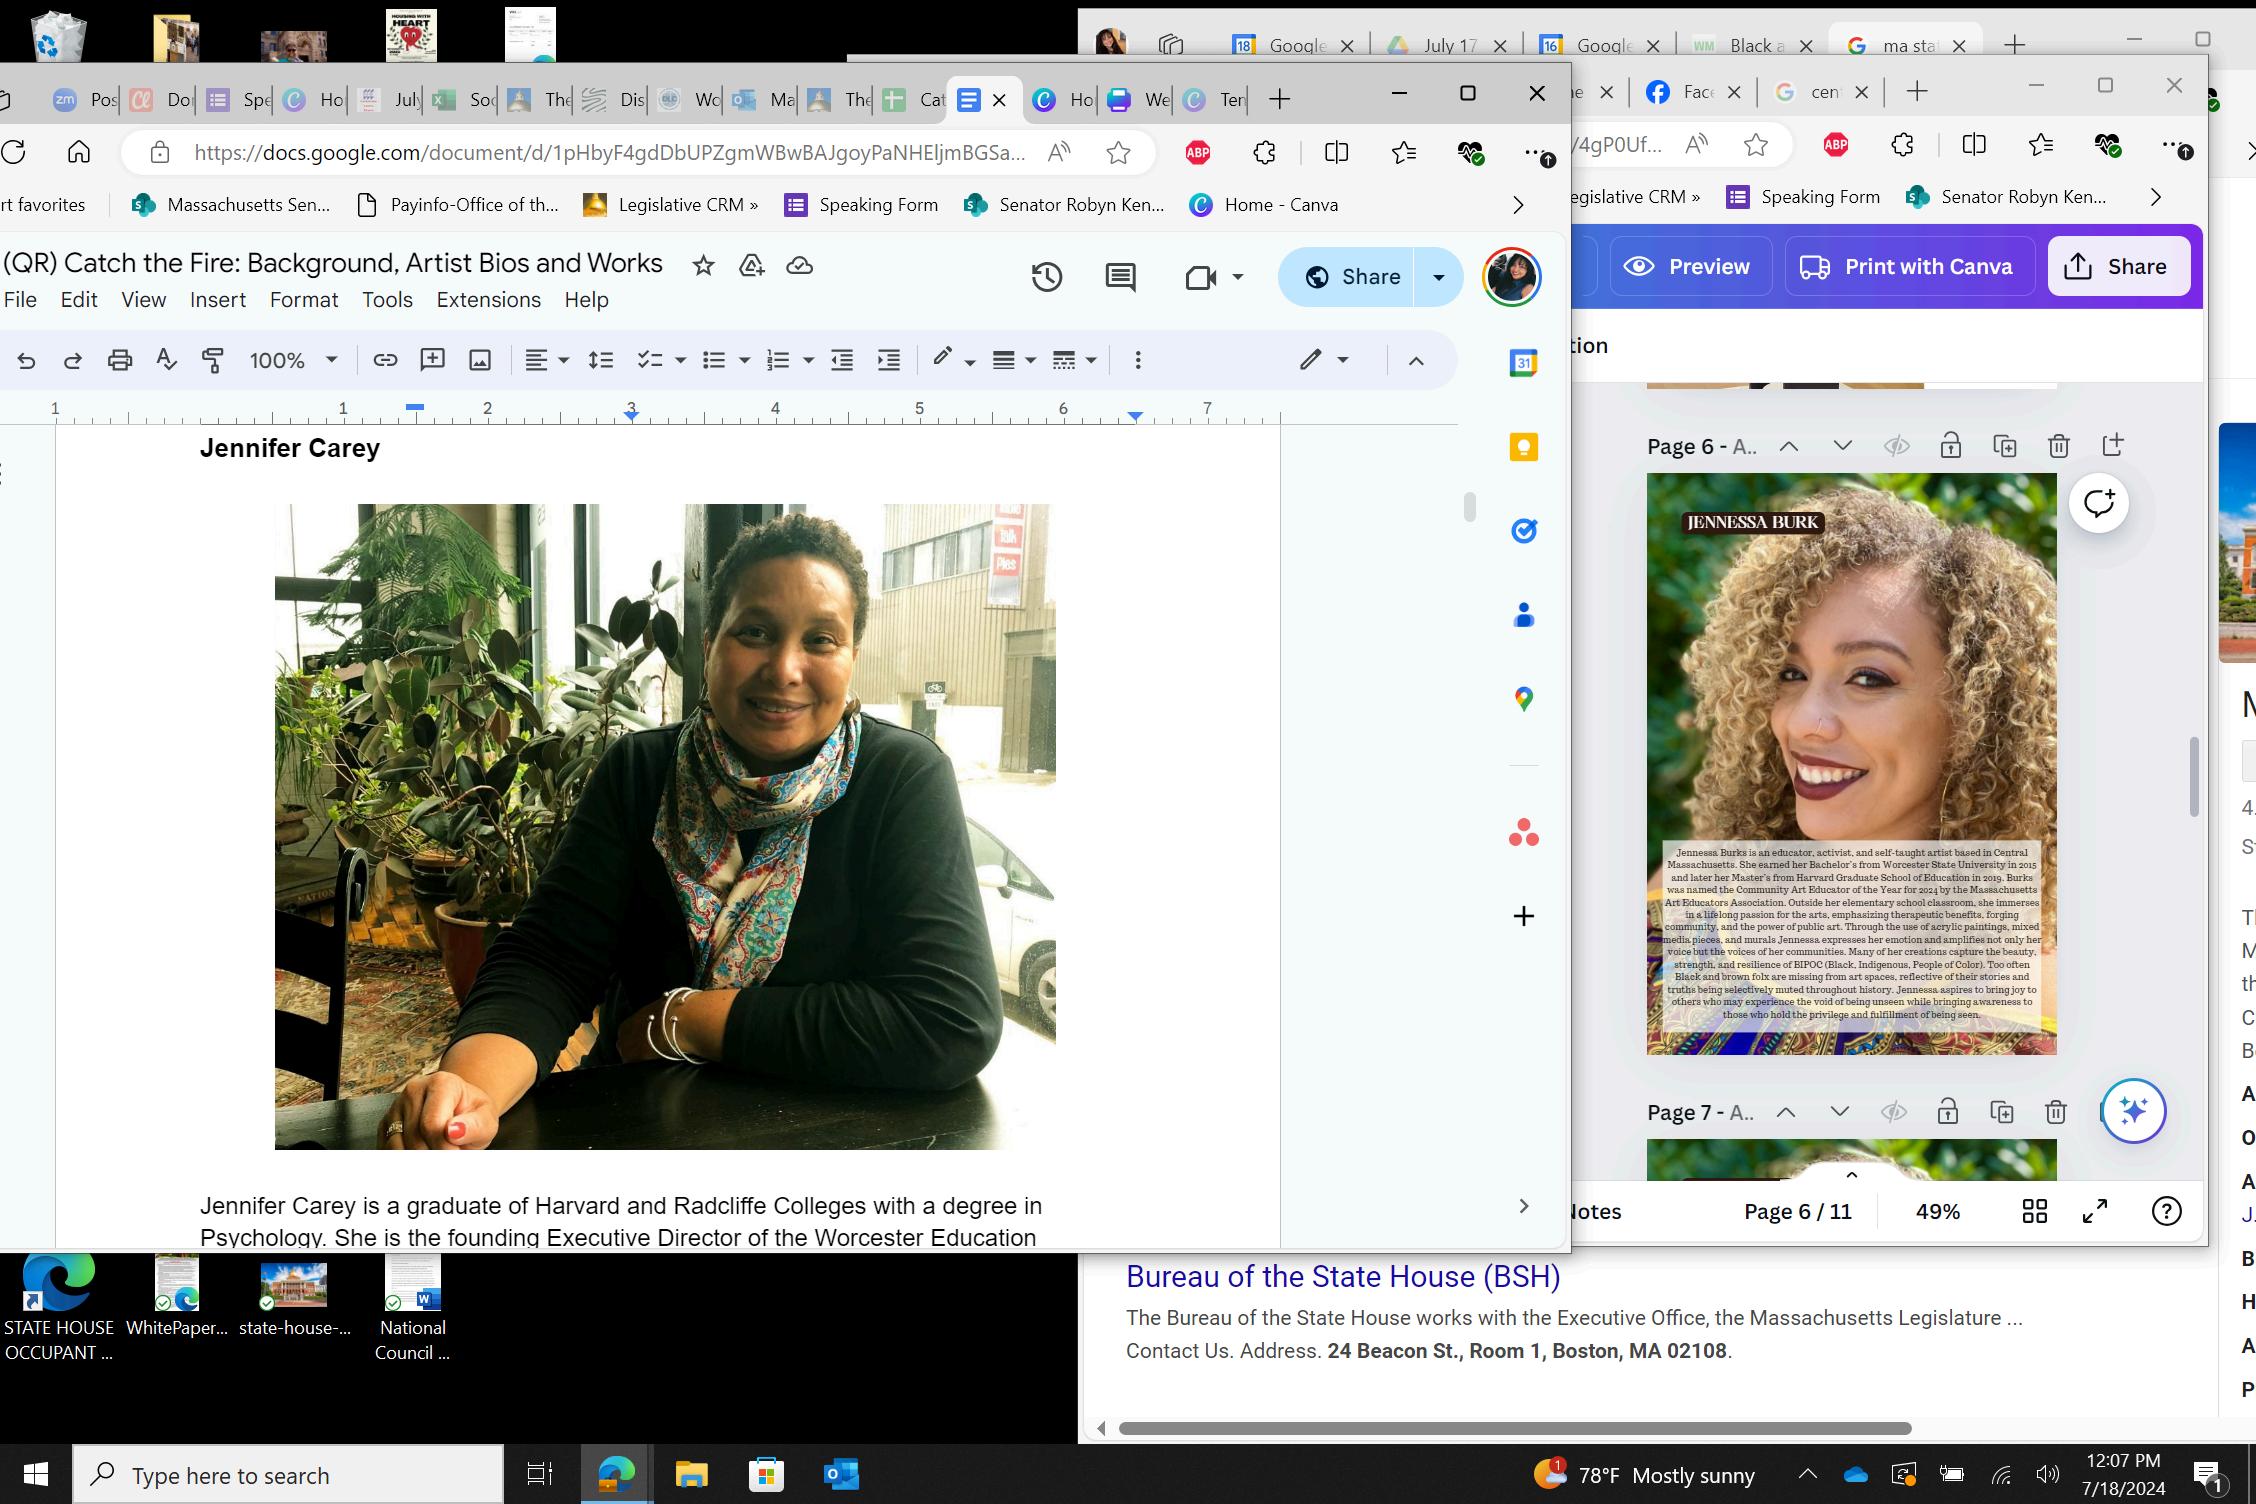Click the horizontal scrollbar in the Google results
The width and height of the screenshot is (2256, 1504).
(1514, 1428)
